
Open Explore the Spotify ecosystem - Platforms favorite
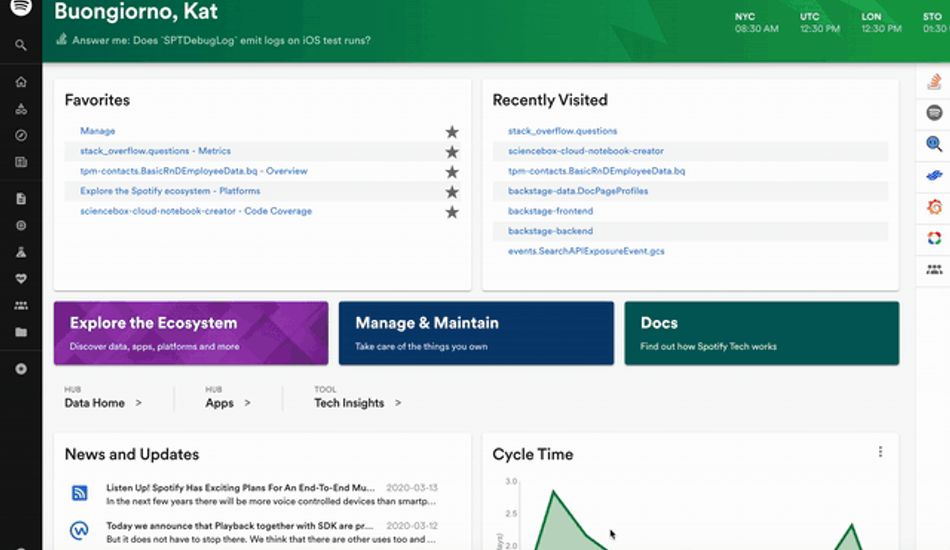[170, 191]
